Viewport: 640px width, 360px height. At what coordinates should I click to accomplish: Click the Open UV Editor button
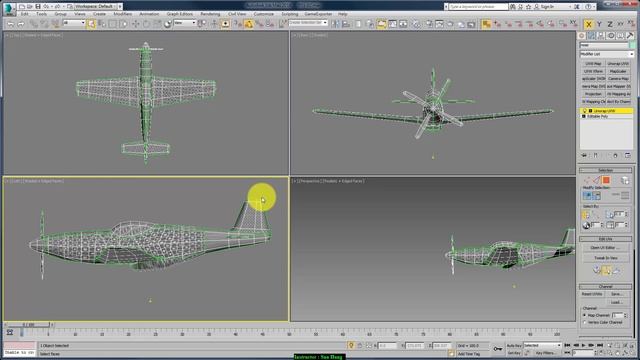[605, 248]
